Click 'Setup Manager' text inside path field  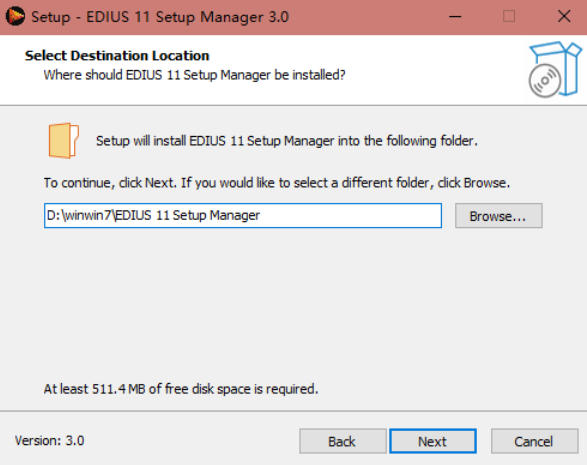coord(216,216)
